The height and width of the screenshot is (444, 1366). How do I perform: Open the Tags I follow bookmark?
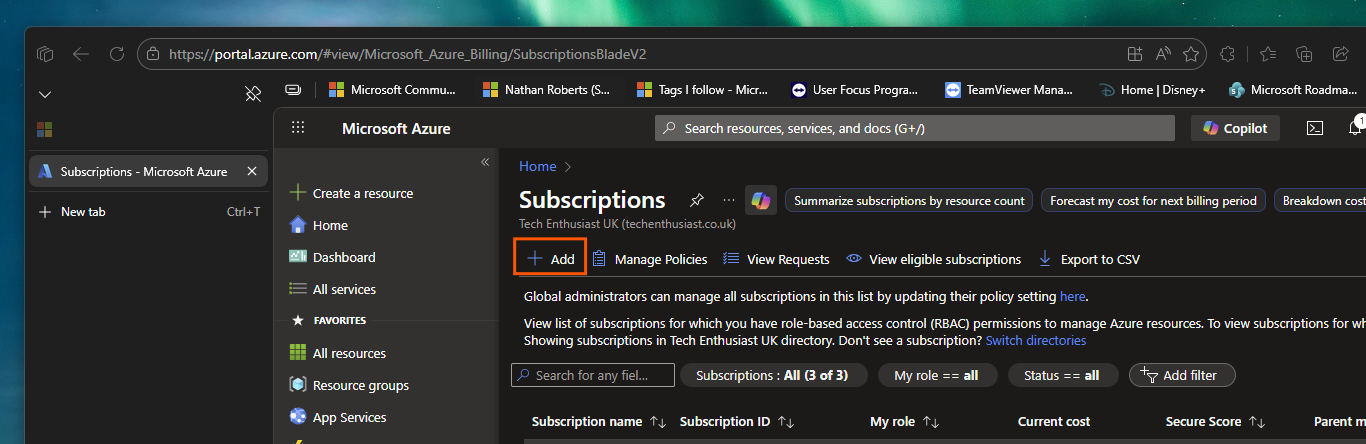702,89
